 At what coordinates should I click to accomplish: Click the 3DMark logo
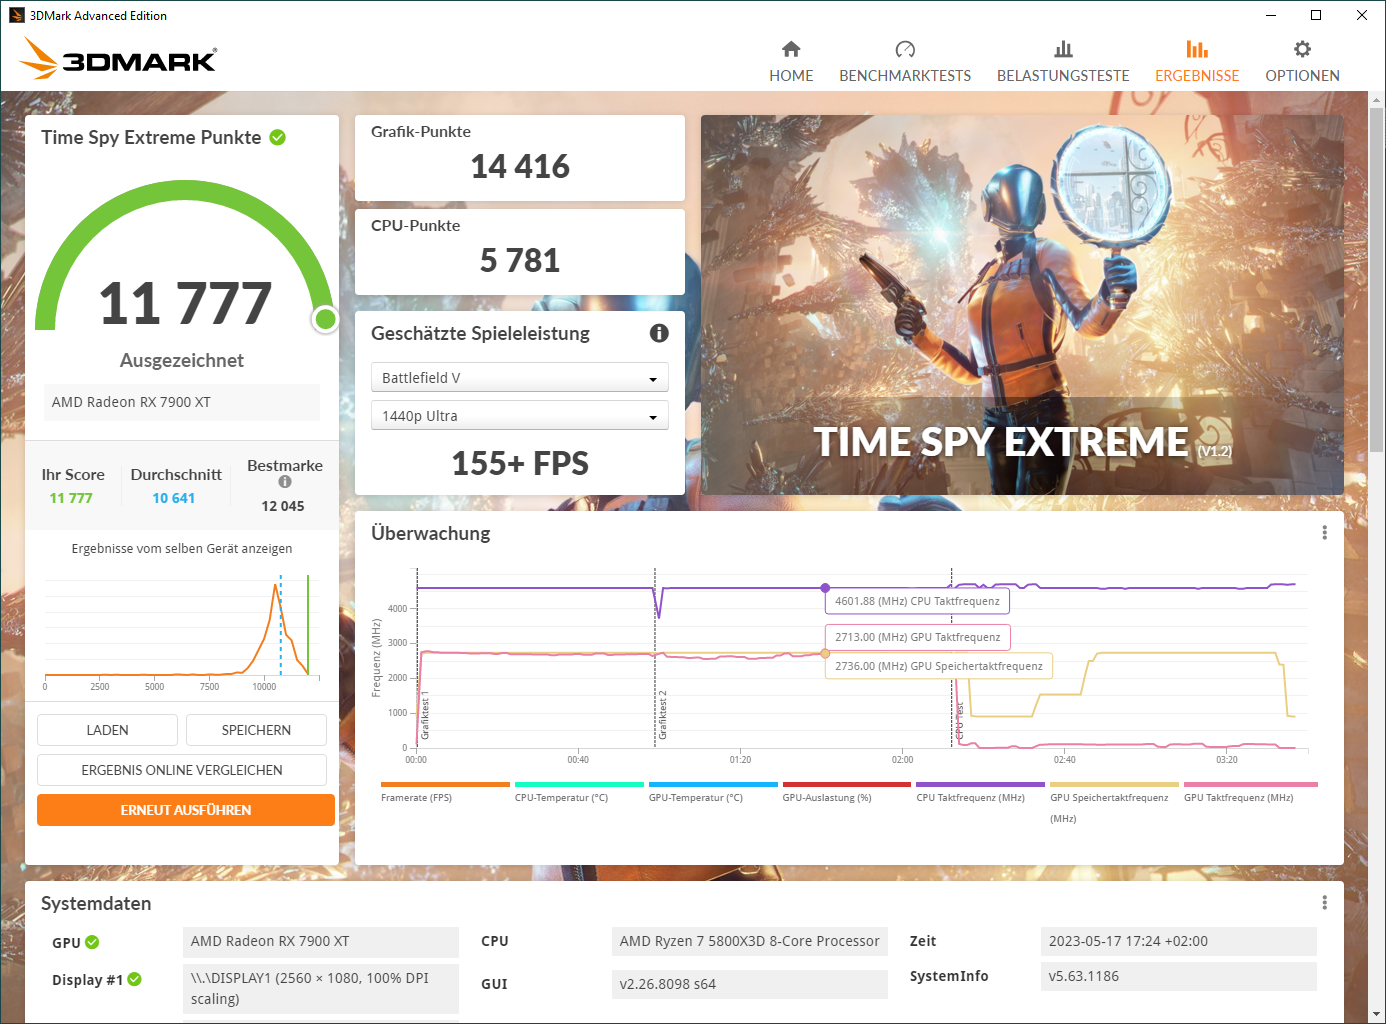pyautogui.click(x=118, y=59)
